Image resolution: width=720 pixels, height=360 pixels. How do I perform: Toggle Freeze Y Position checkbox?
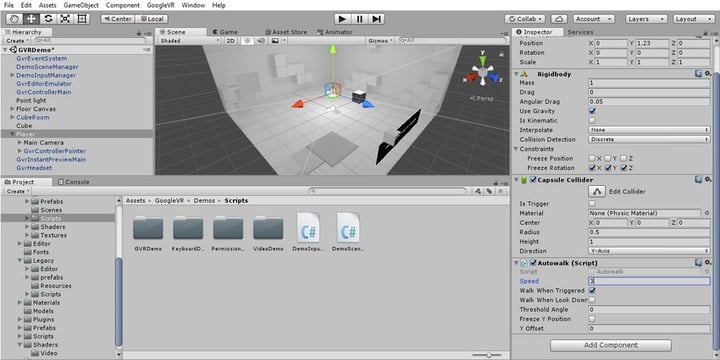592,319
